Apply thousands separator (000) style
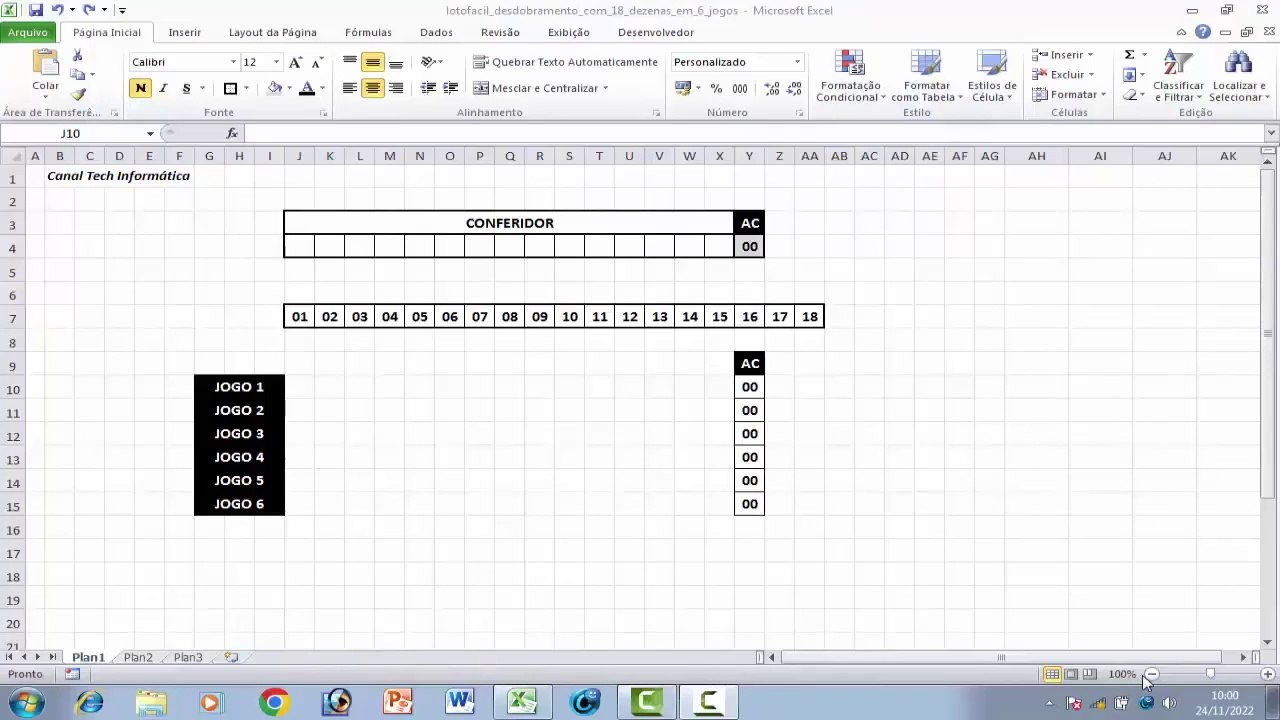This screenshot has width=1280, height=720. [739, 88]
